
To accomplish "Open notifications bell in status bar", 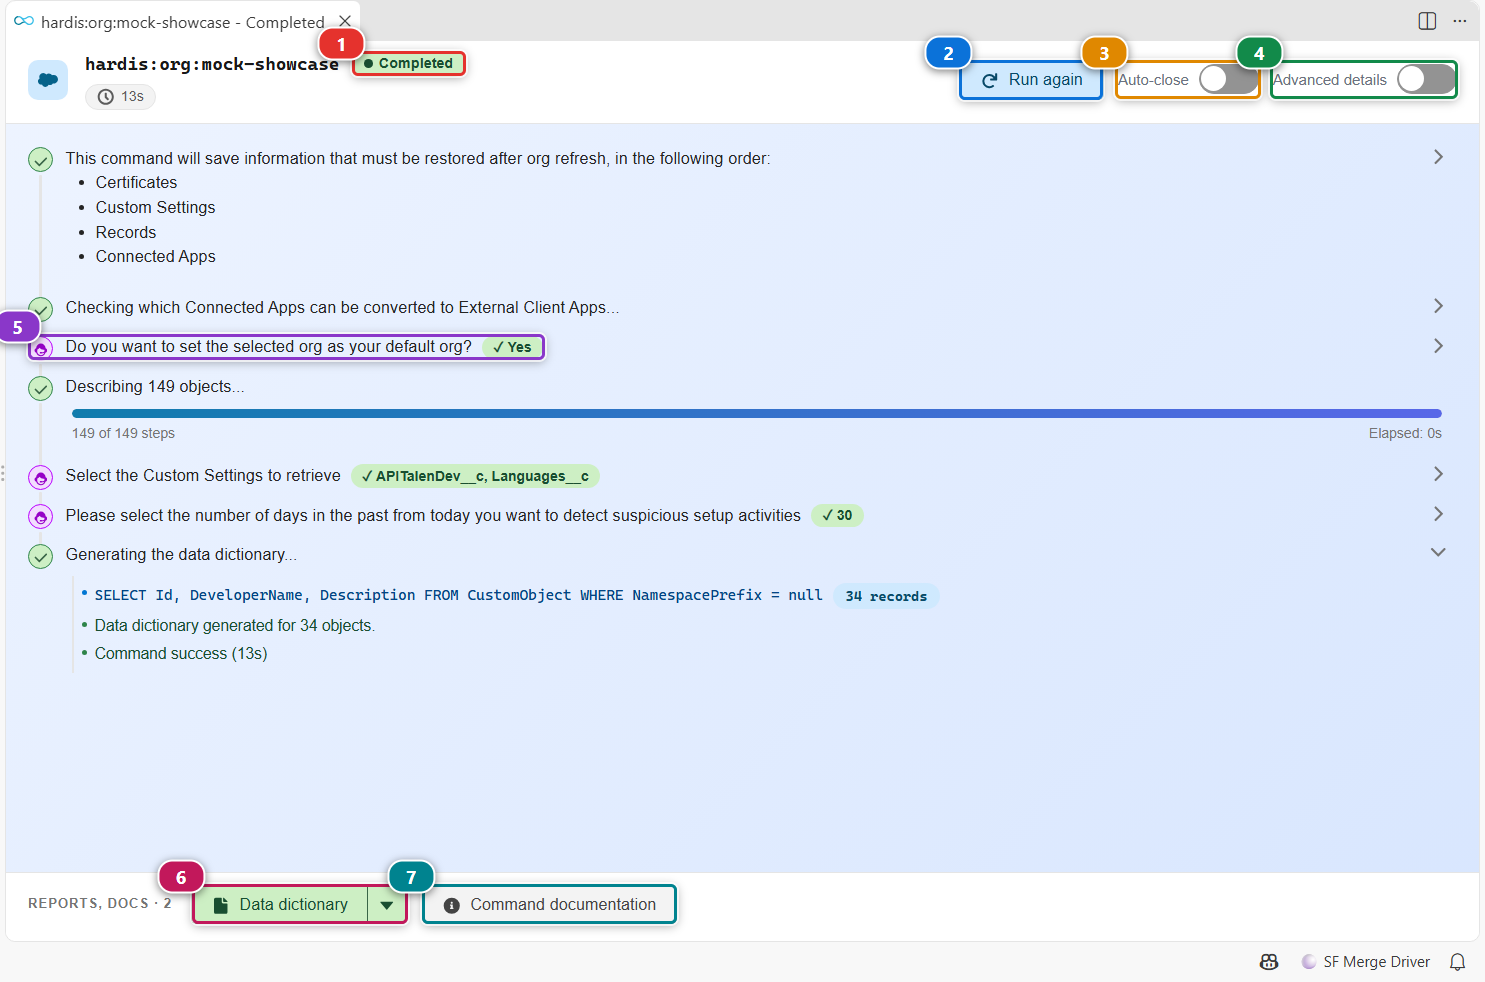I will coord(1458,962).
